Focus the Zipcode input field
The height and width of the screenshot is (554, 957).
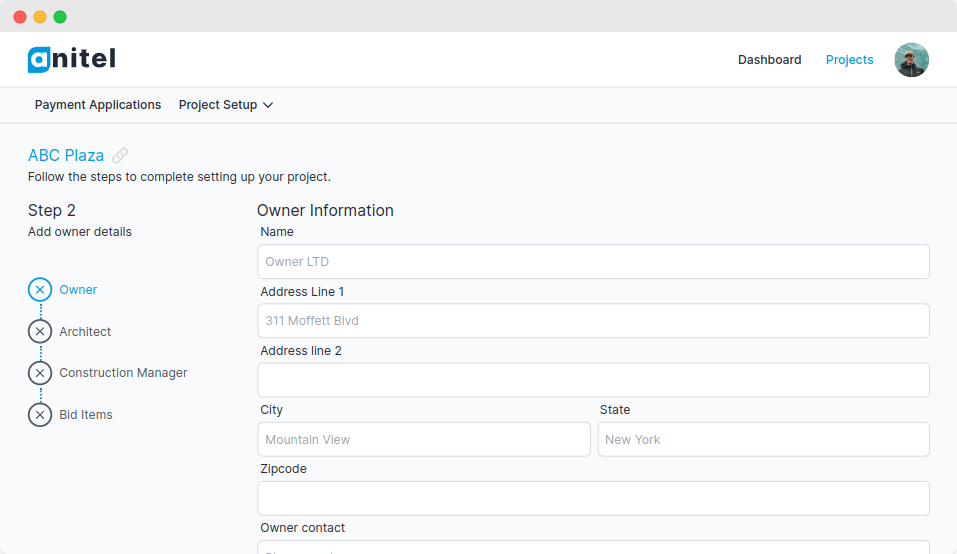[x=593, y=498]
